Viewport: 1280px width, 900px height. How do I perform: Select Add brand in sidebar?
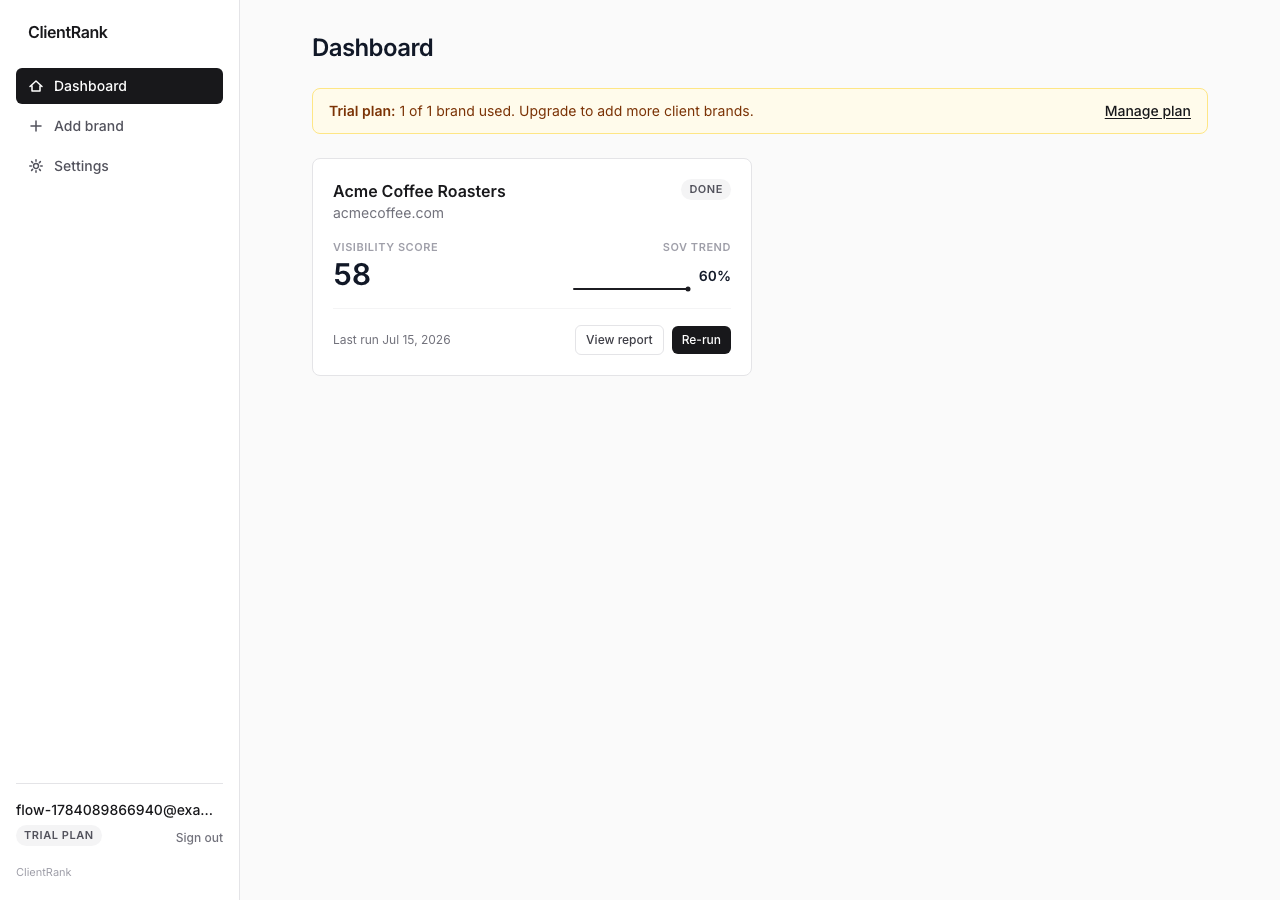pos(119,126)
